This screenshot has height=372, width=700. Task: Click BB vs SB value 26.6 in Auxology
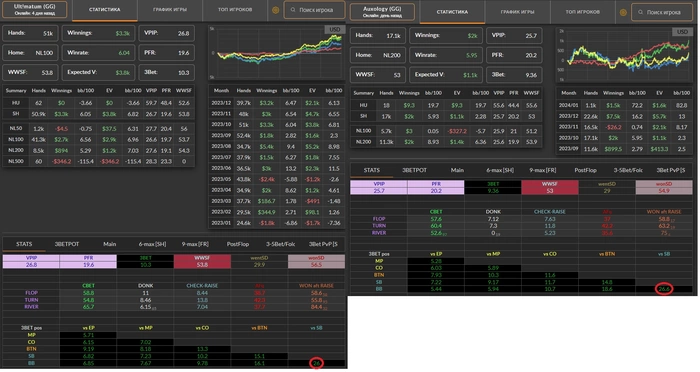tap(664, 289)
